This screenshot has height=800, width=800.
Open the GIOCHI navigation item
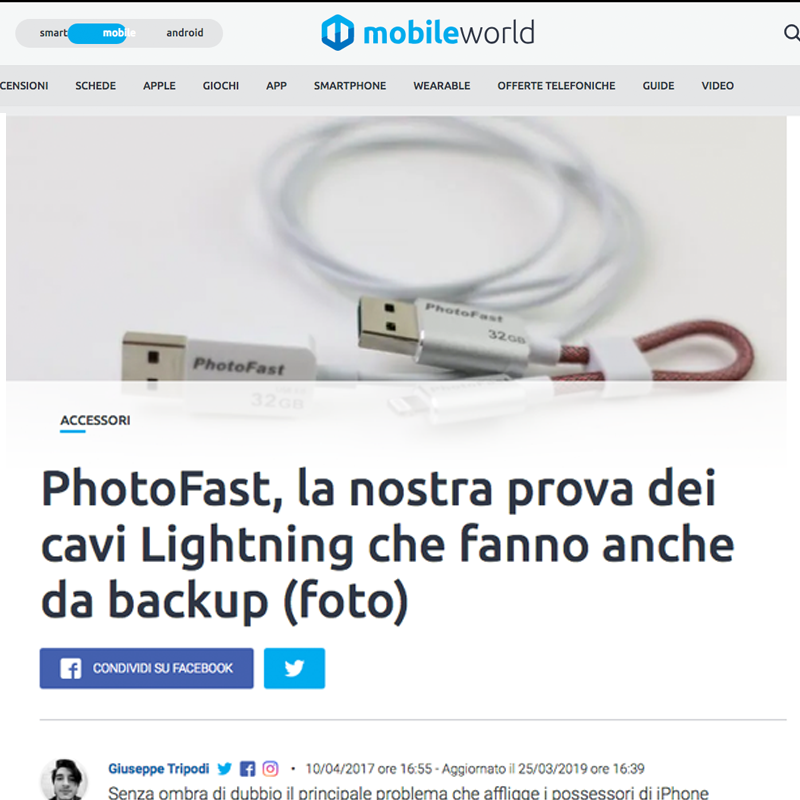coord(221,86)
